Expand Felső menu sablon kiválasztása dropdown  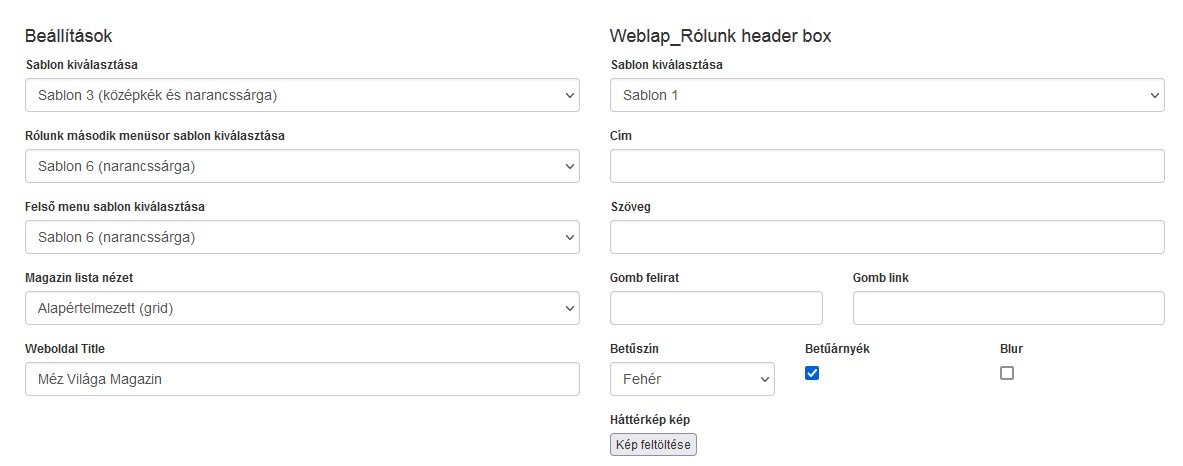click(x=302, y=237)
